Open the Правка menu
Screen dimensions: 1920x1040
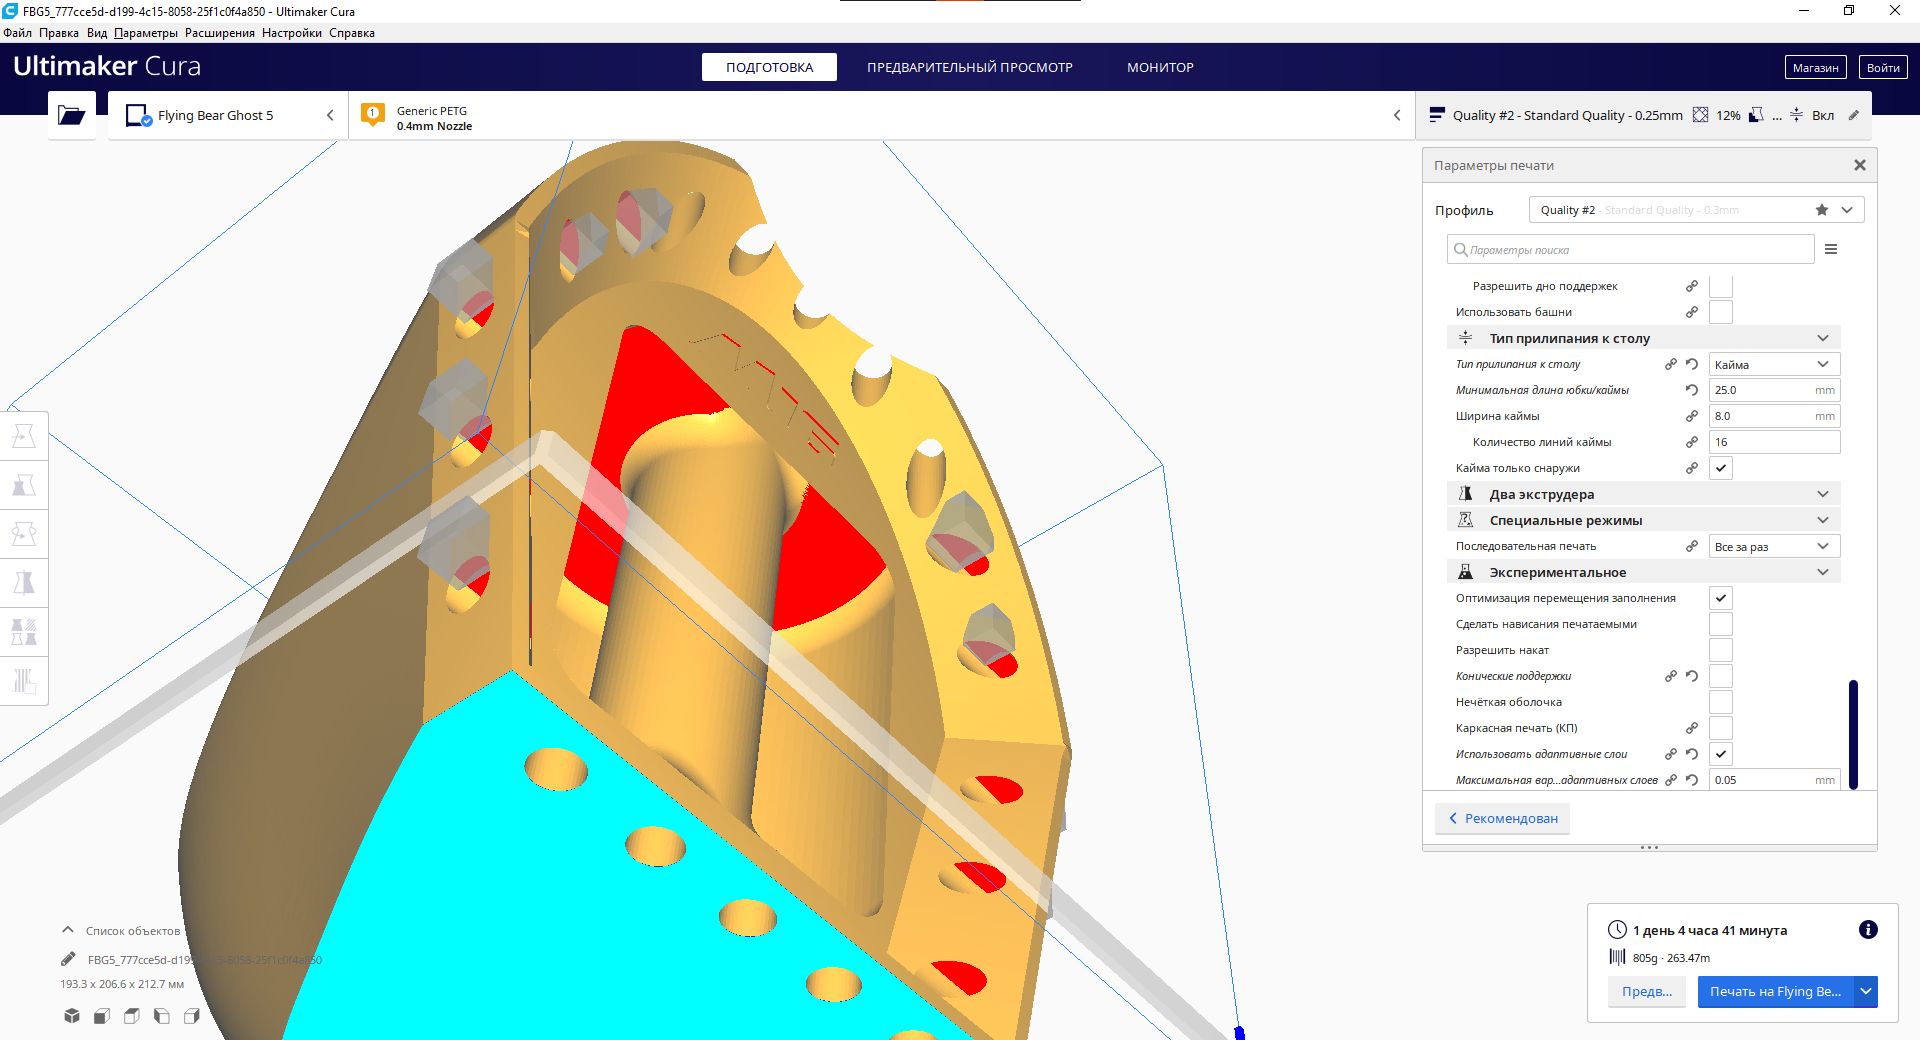59,33
